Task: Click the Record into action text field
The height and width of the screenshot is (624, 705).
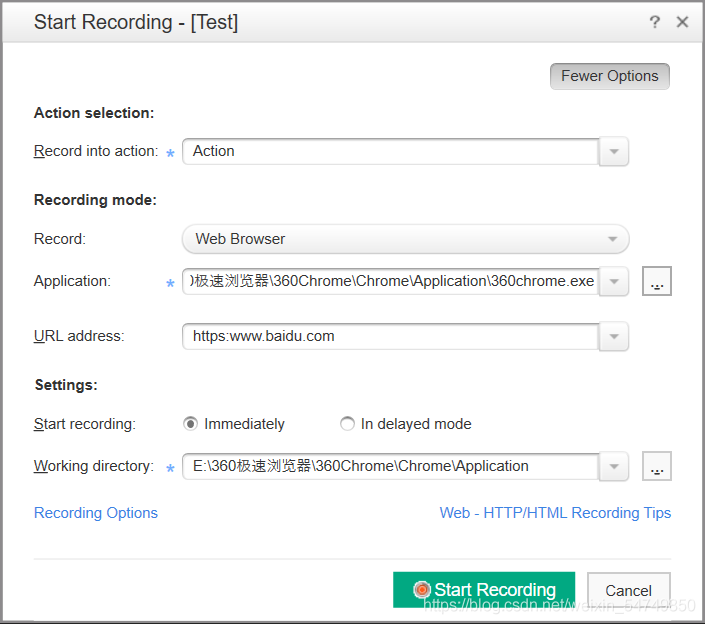Action: coord(390,152)
